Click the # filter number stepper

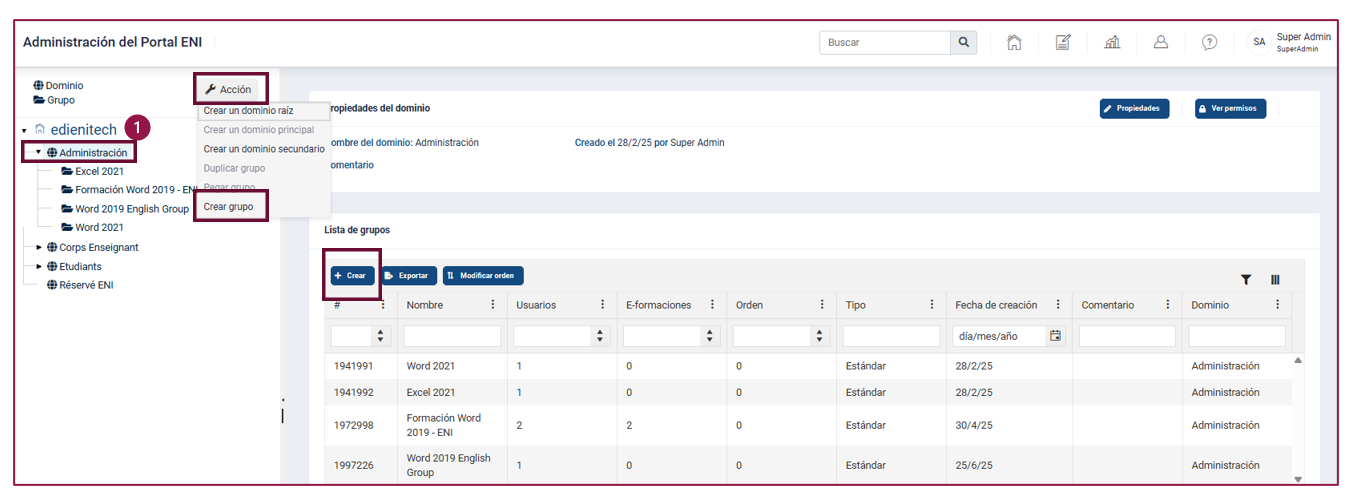(379, 336)
